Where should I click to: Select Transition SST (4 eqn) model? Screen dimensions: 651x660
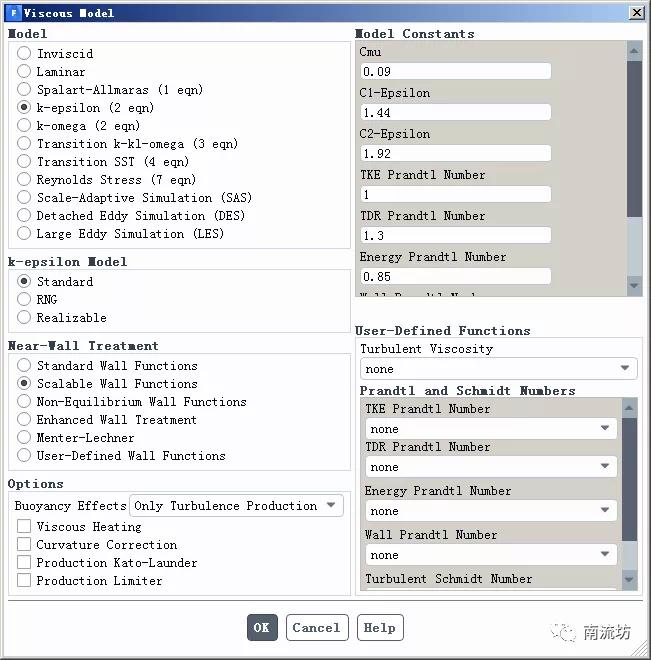point(24,161)
